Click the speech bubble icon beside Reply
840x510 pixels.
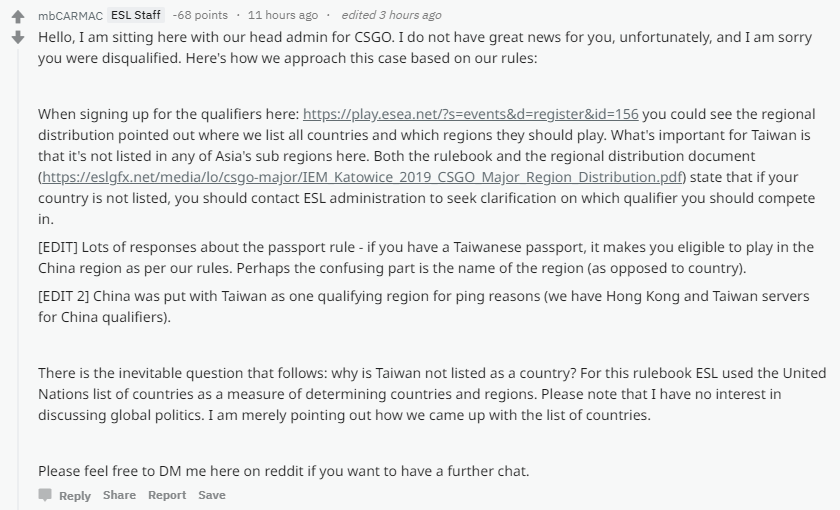[46, 494]
